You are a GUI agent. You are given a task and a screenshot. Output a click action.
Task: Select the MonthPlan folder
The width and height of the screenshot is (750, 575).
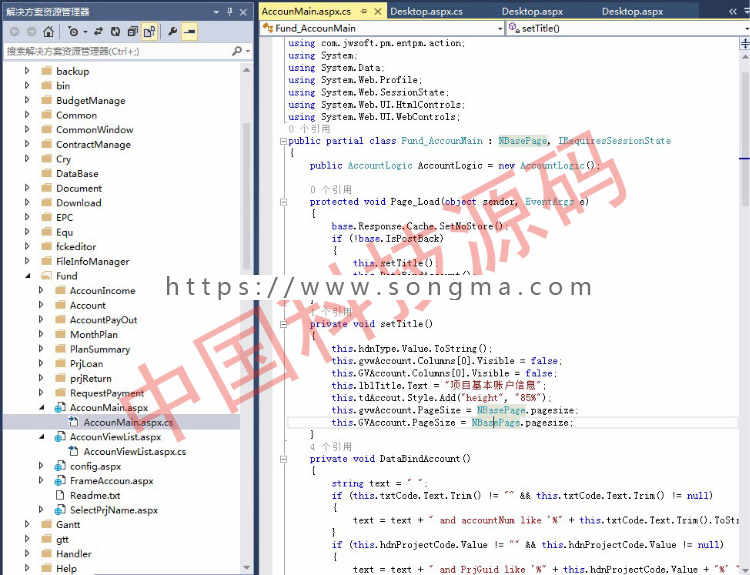[94, 334]
